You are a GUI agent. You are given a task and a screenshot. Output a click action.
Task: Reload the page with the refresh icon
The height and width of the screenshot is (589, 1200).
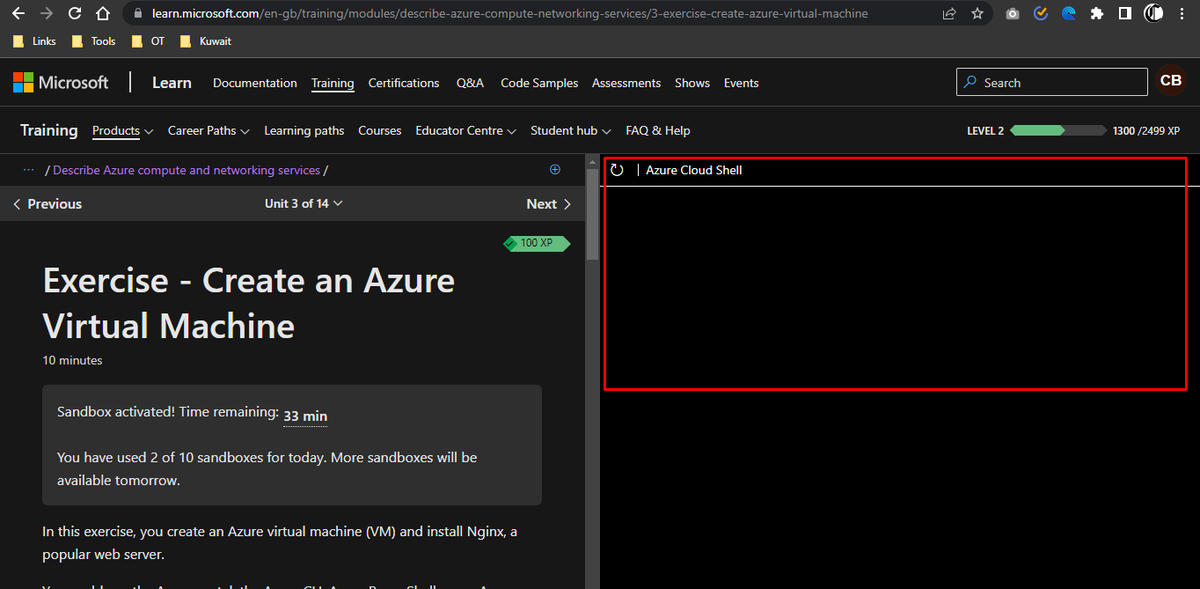click(74, 14)
